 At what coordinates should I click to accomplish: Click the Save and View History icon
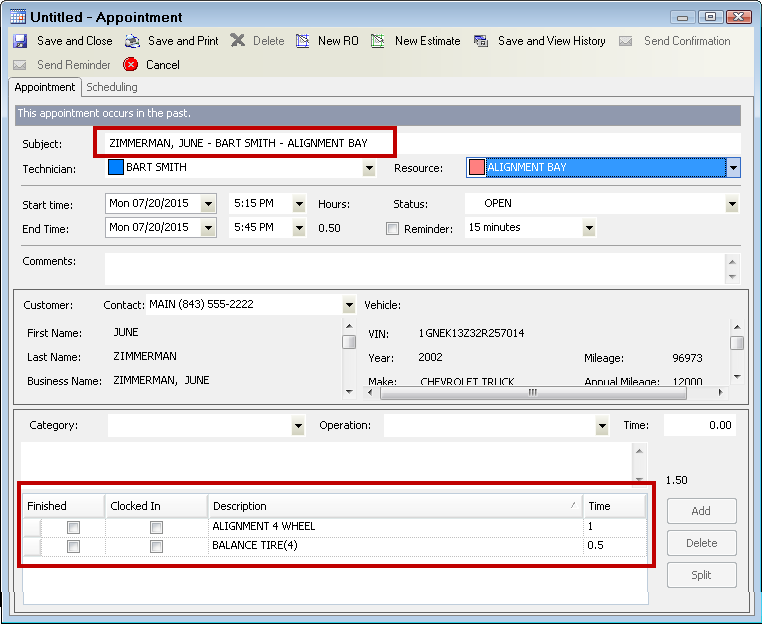[x=481, y=41]
